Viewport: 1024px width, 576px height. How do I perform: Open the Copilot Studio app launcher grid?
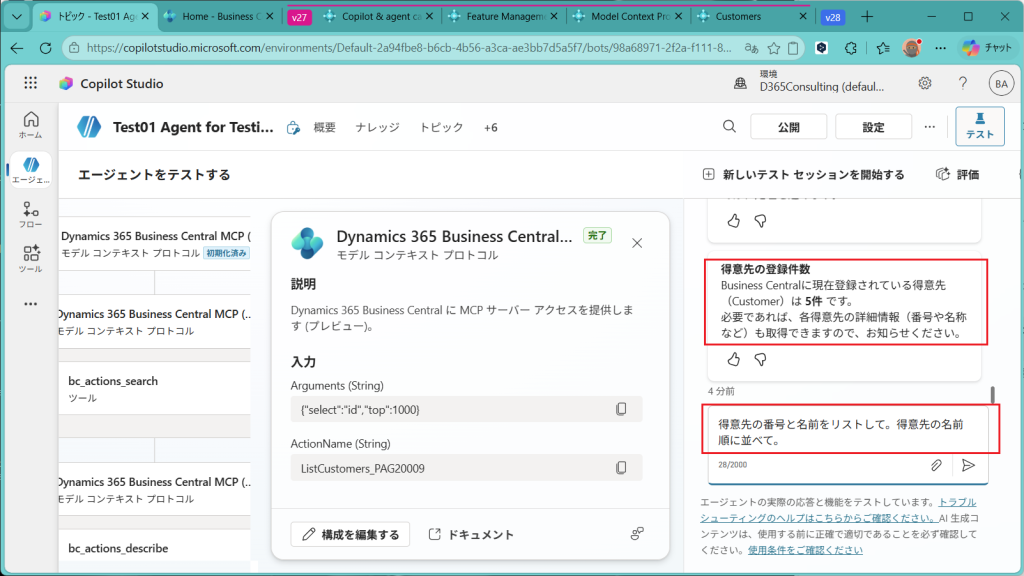30,84
